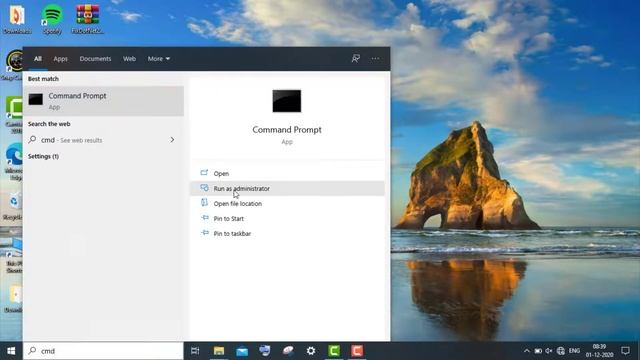640x360 pixels.
Task: Click the Pin to taskbar pin icon
Action: [x=204, y=233]
